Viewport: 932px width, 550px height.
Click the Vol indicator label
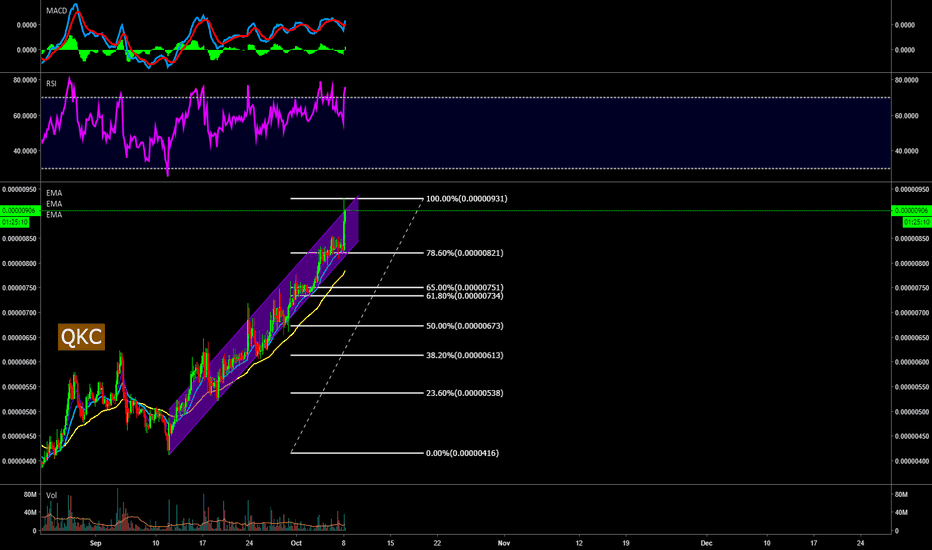click(52, 495)
